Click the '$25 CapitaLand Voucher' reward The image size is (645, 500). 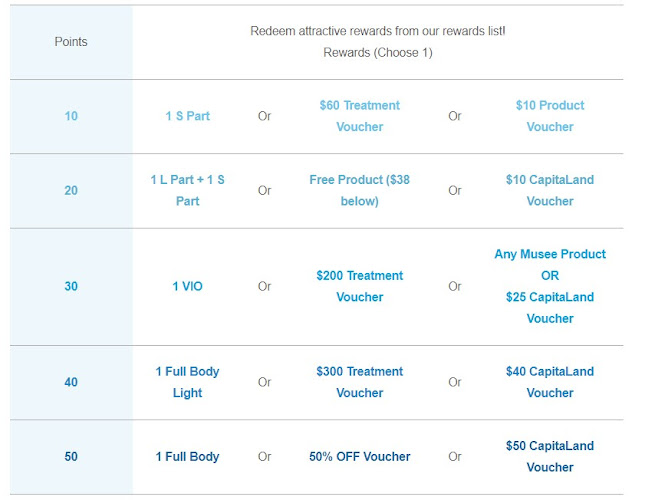(550, 308)
